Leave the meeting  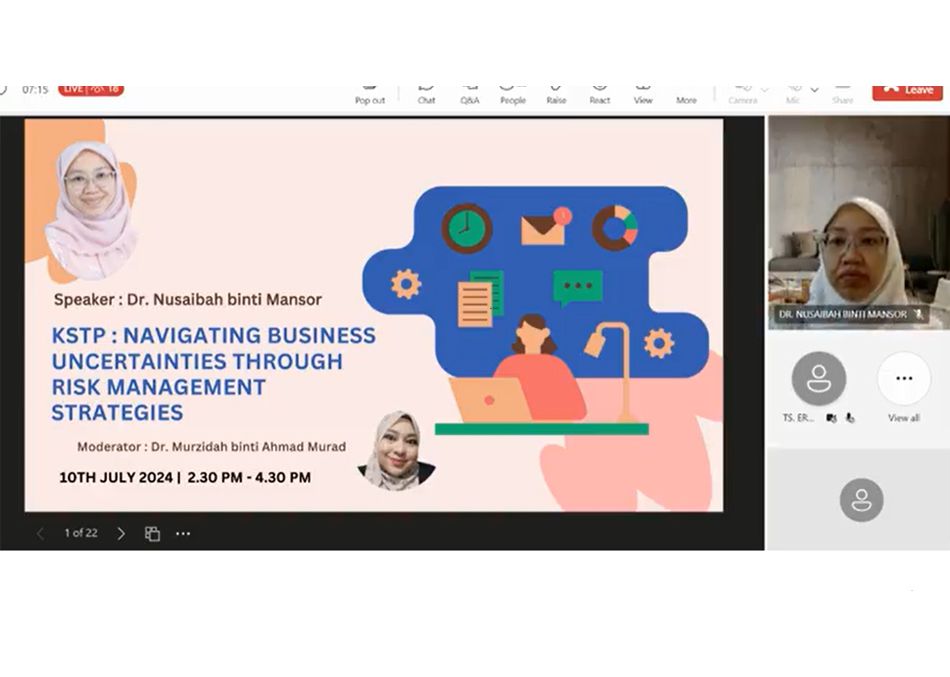(907, 90)
